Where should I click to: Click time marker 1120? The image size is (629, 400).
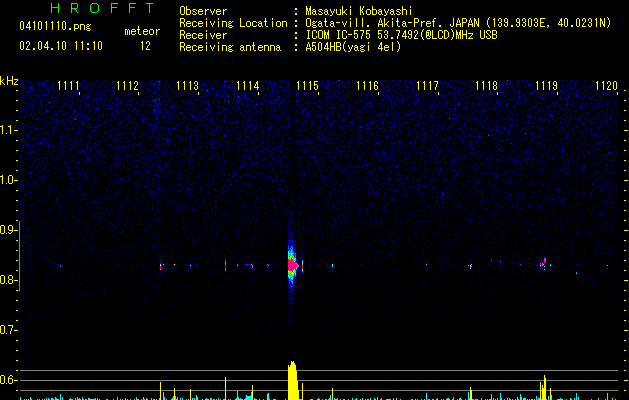(606, 86)
